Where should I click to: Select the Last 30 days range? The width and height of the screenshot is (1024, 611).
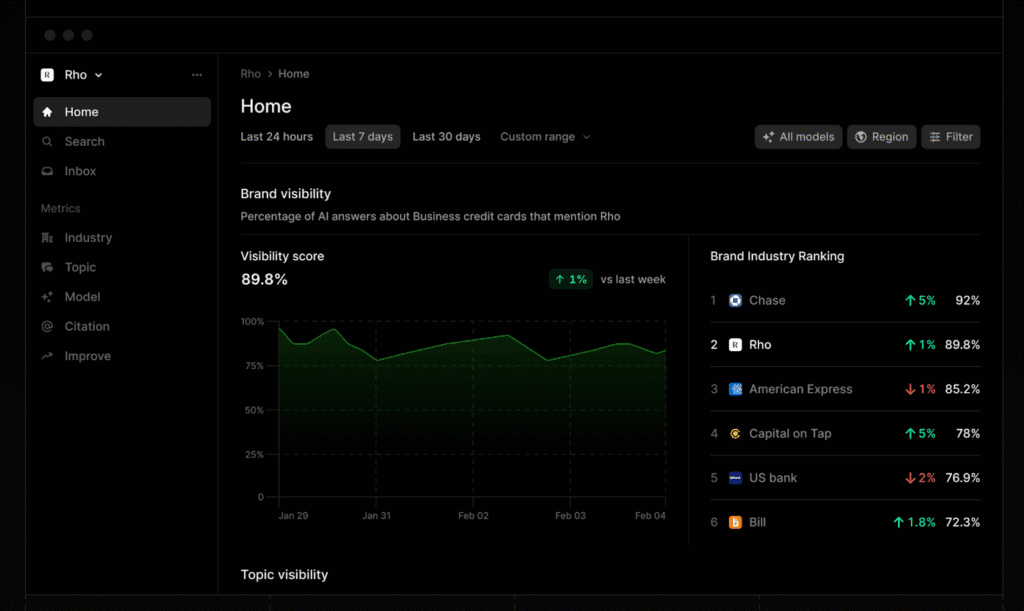click(446, 137)
